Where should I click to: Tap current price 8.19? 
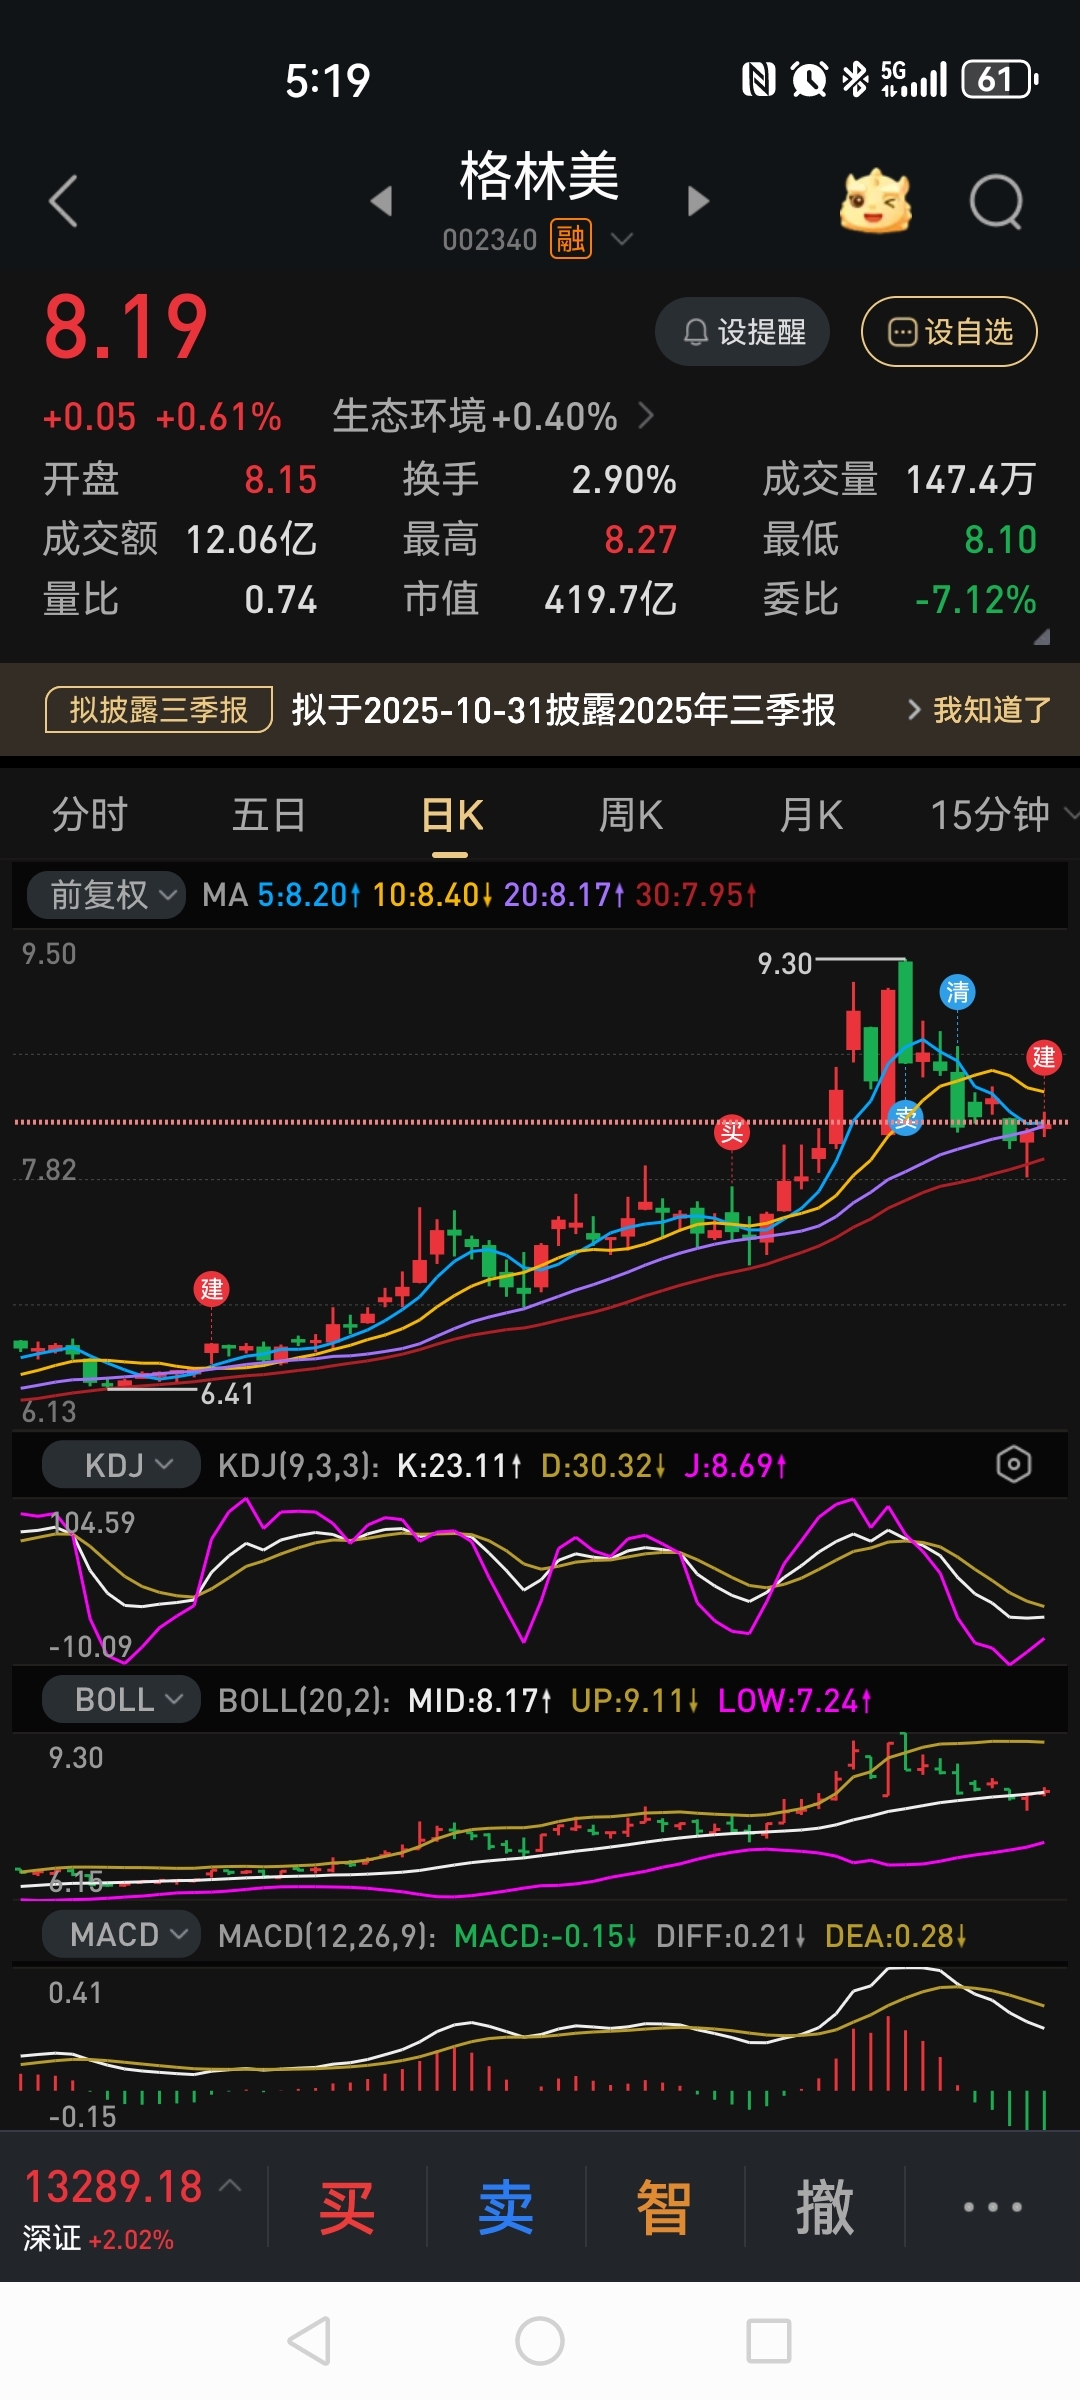(x=125, y=328)
